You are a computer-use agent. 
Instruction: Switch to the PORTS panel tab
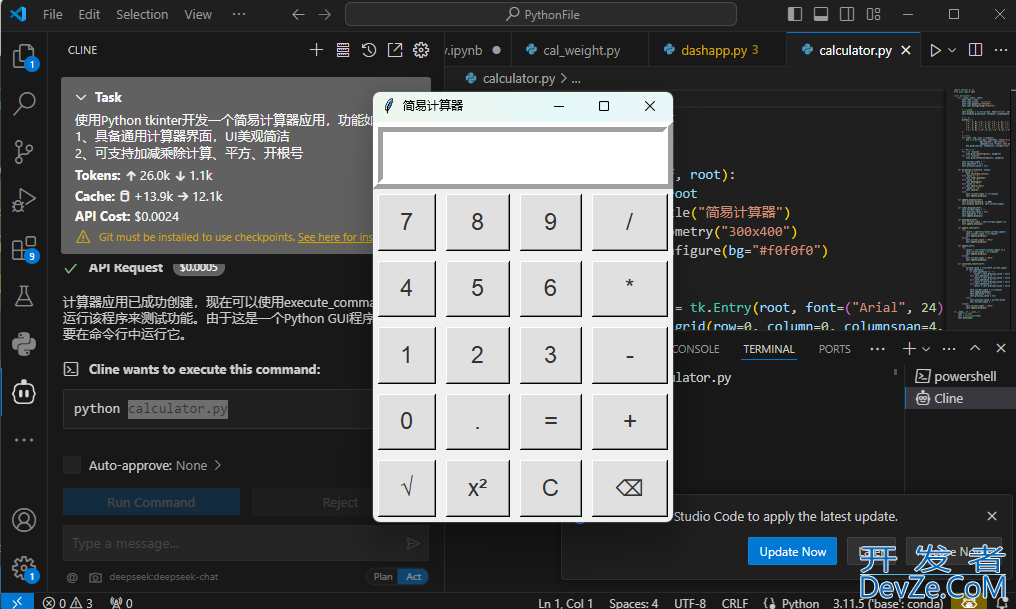coord(834,349)
